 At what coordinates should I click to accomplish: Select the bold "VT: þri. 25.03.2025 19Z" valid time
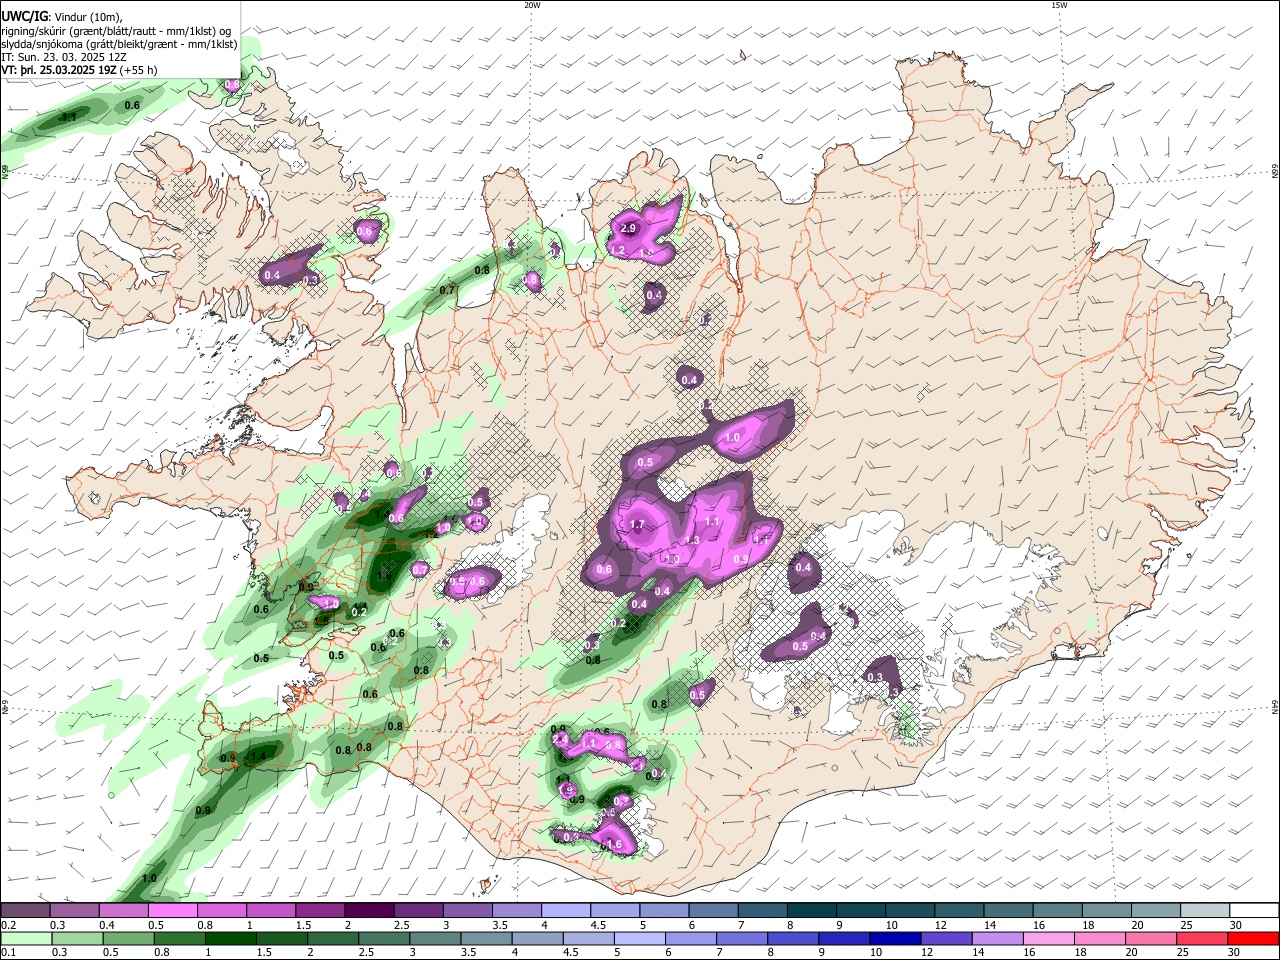58,70
